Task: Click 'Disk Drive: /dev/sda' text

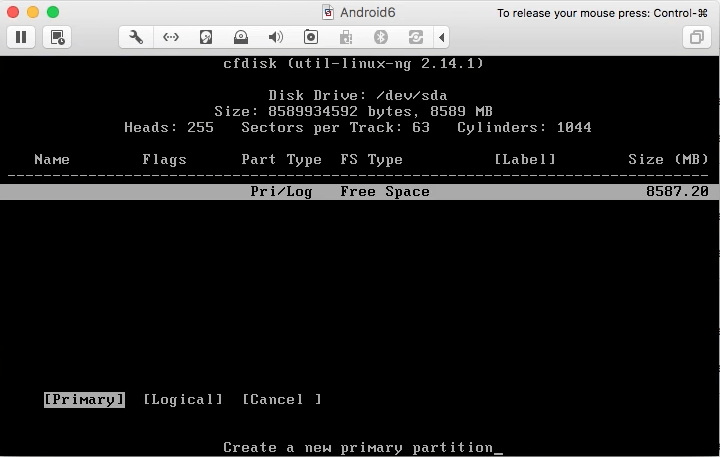Action: (358, 96)
